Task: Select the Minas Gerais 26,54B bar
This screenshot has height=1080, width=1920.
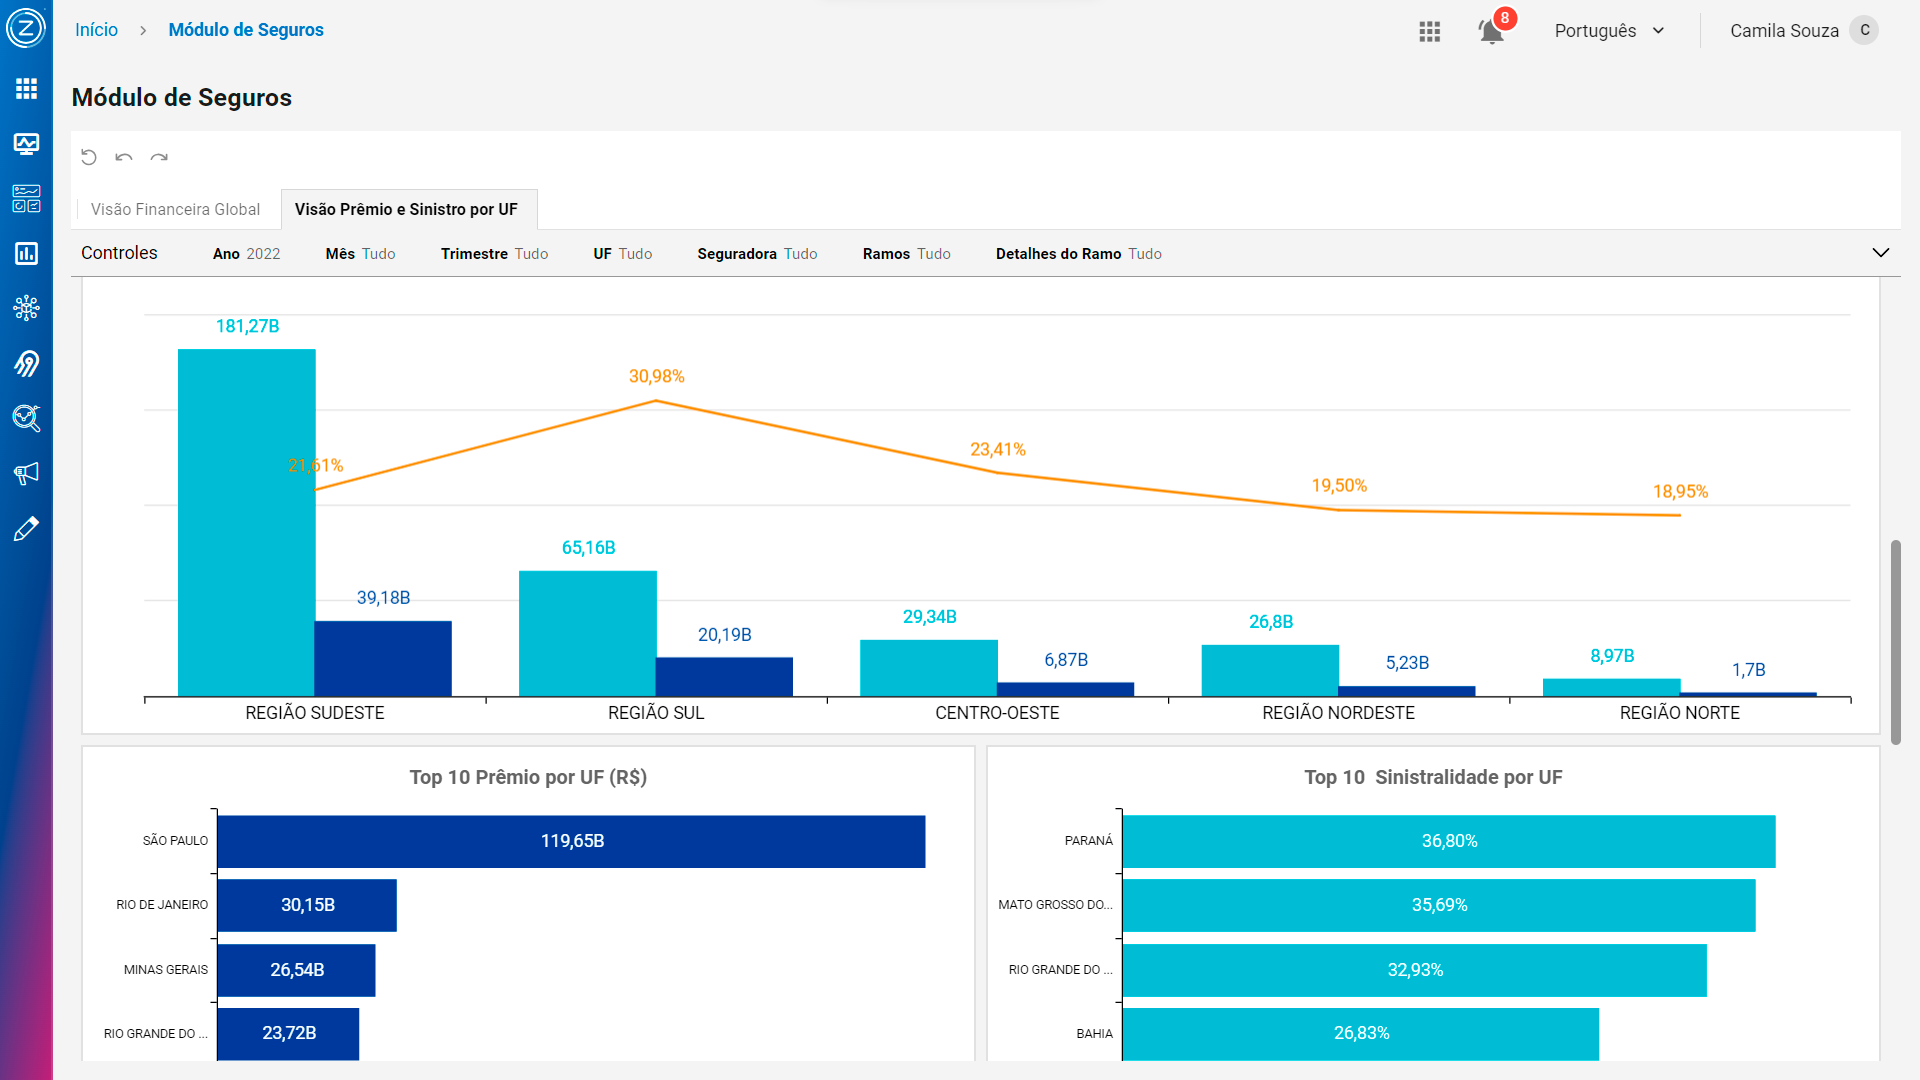Action: pos(296,970)
